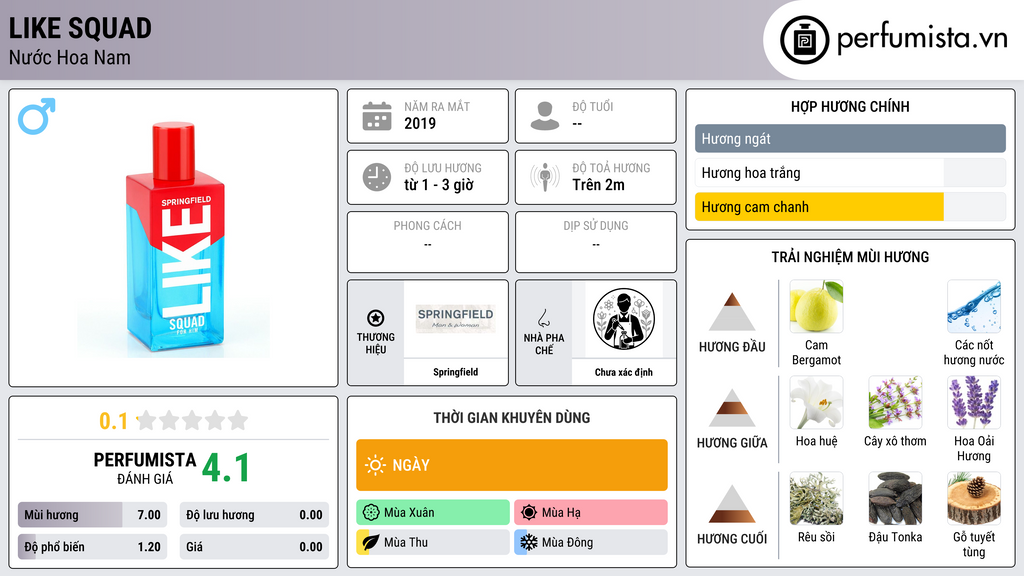Viewport: 1024px width, 576px height.
Task: Select the Hoa Oải Hương note image
Action: (974, 402)
